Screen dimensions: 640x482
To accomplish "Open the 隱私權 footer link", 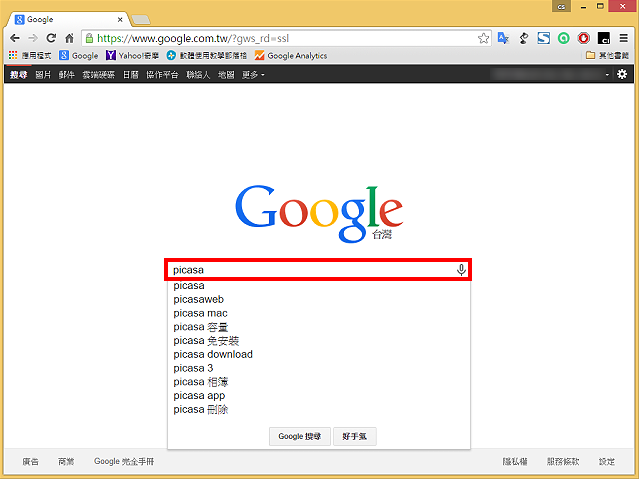I will [x=515, y=462].
